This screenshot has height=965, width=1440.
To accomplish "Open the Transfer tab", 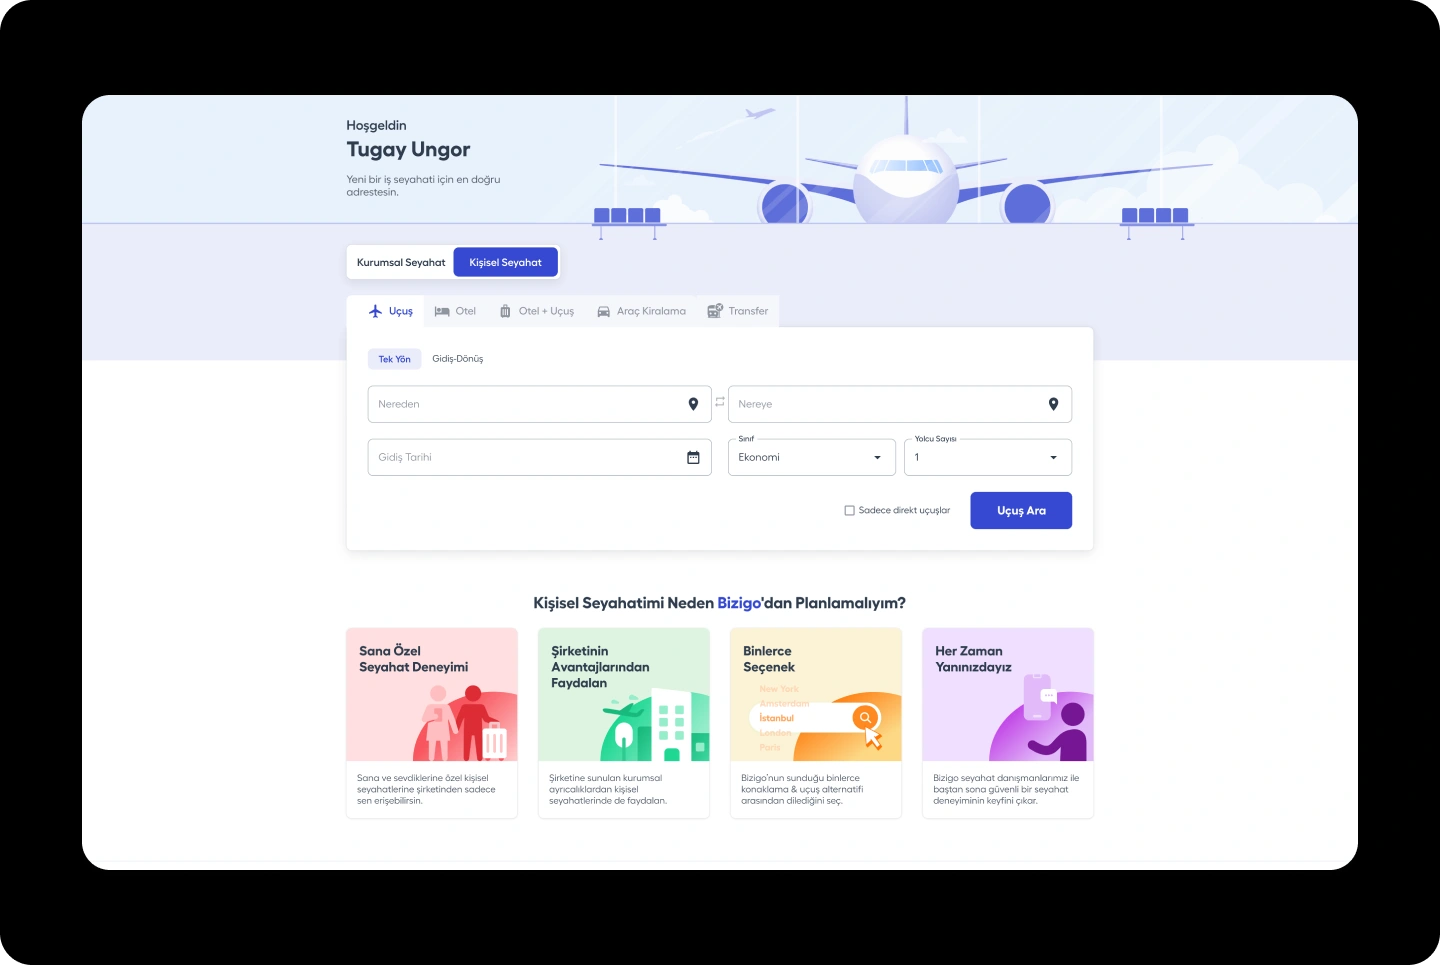I will point(738,311).
